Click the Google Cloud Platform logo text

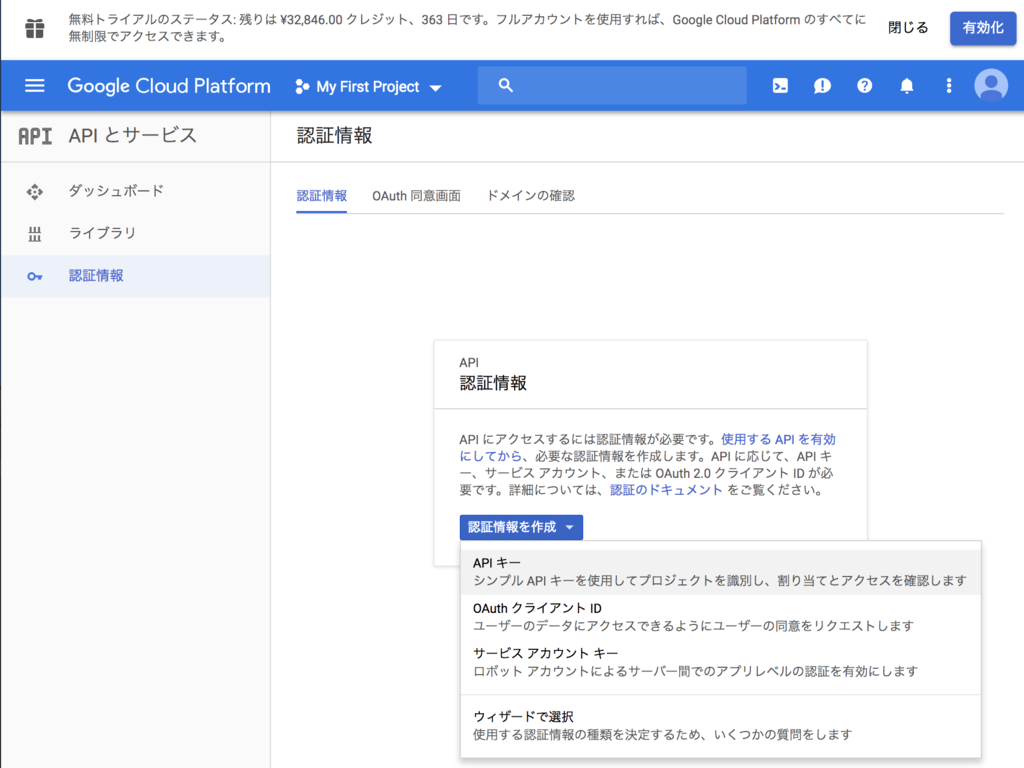coord(168,86)
